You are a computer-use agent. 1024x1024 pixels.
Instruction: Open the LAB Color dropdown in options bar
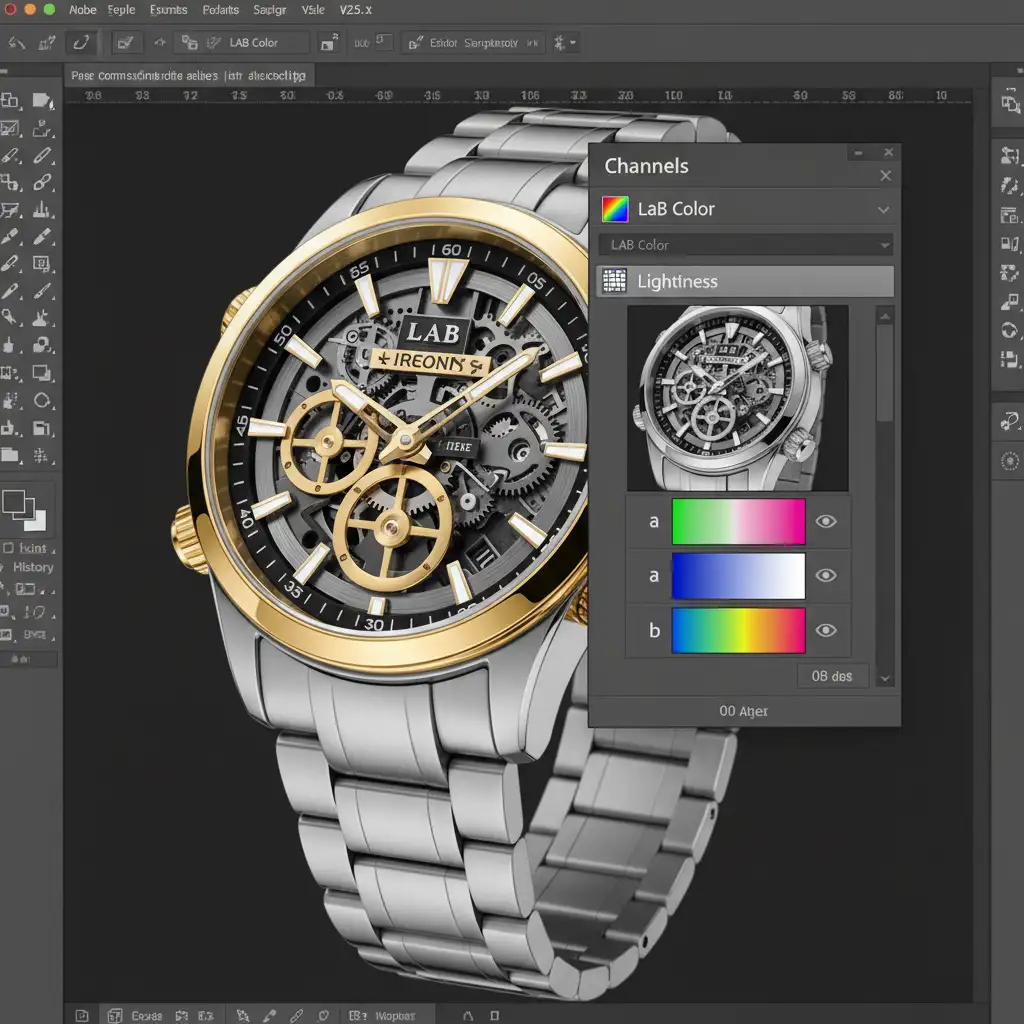(x=254, y=43)
